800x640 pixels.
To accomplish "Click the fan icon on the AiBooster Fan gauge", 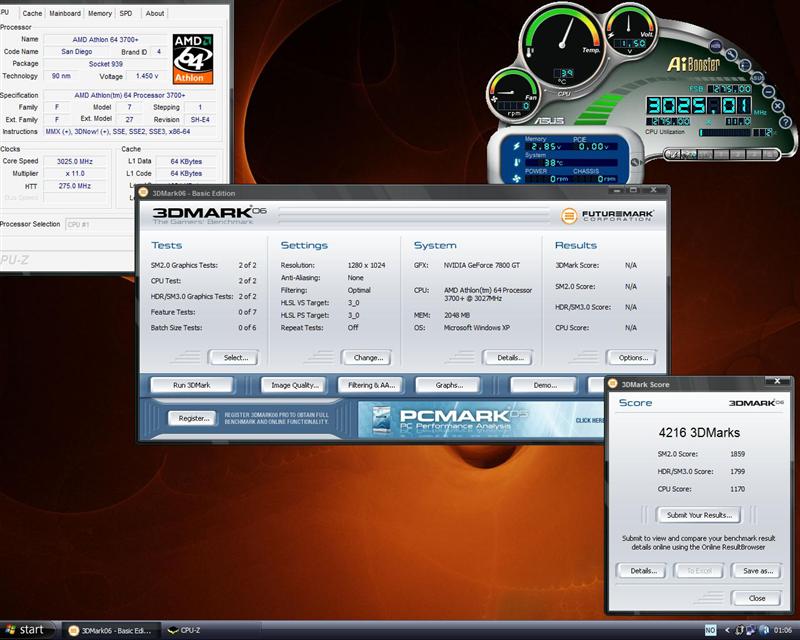I will coord(494,99).
